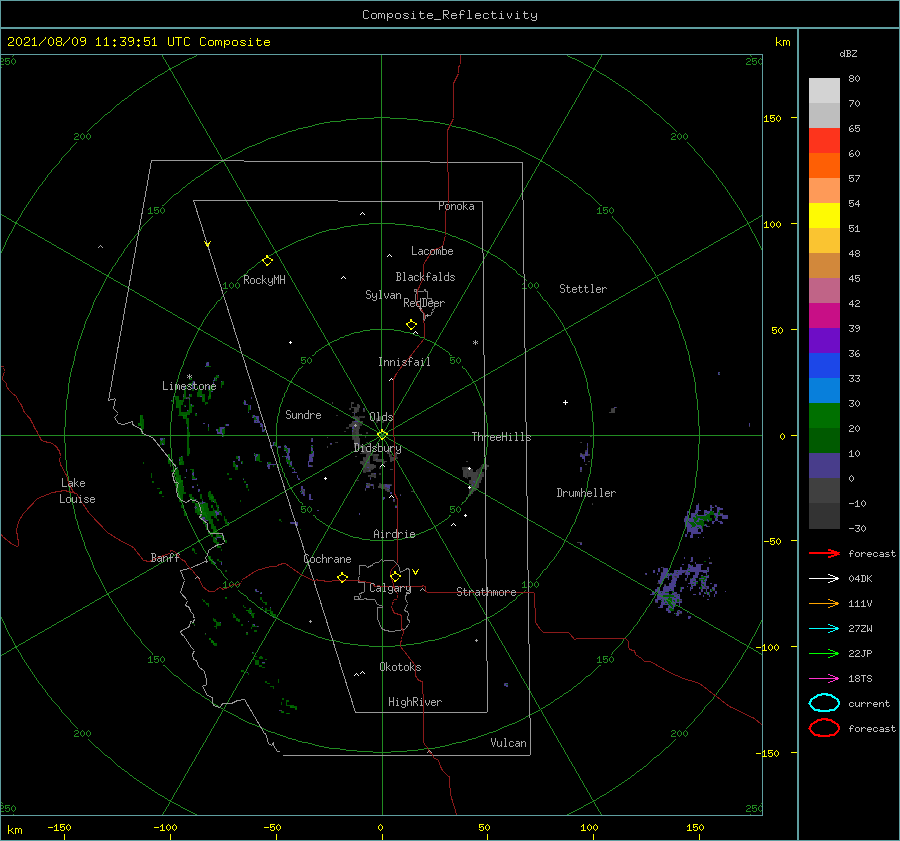Click the yellow radar-center diamond at Olds
The width and height of the screenshot is (900, 841).
click(382, 435)
